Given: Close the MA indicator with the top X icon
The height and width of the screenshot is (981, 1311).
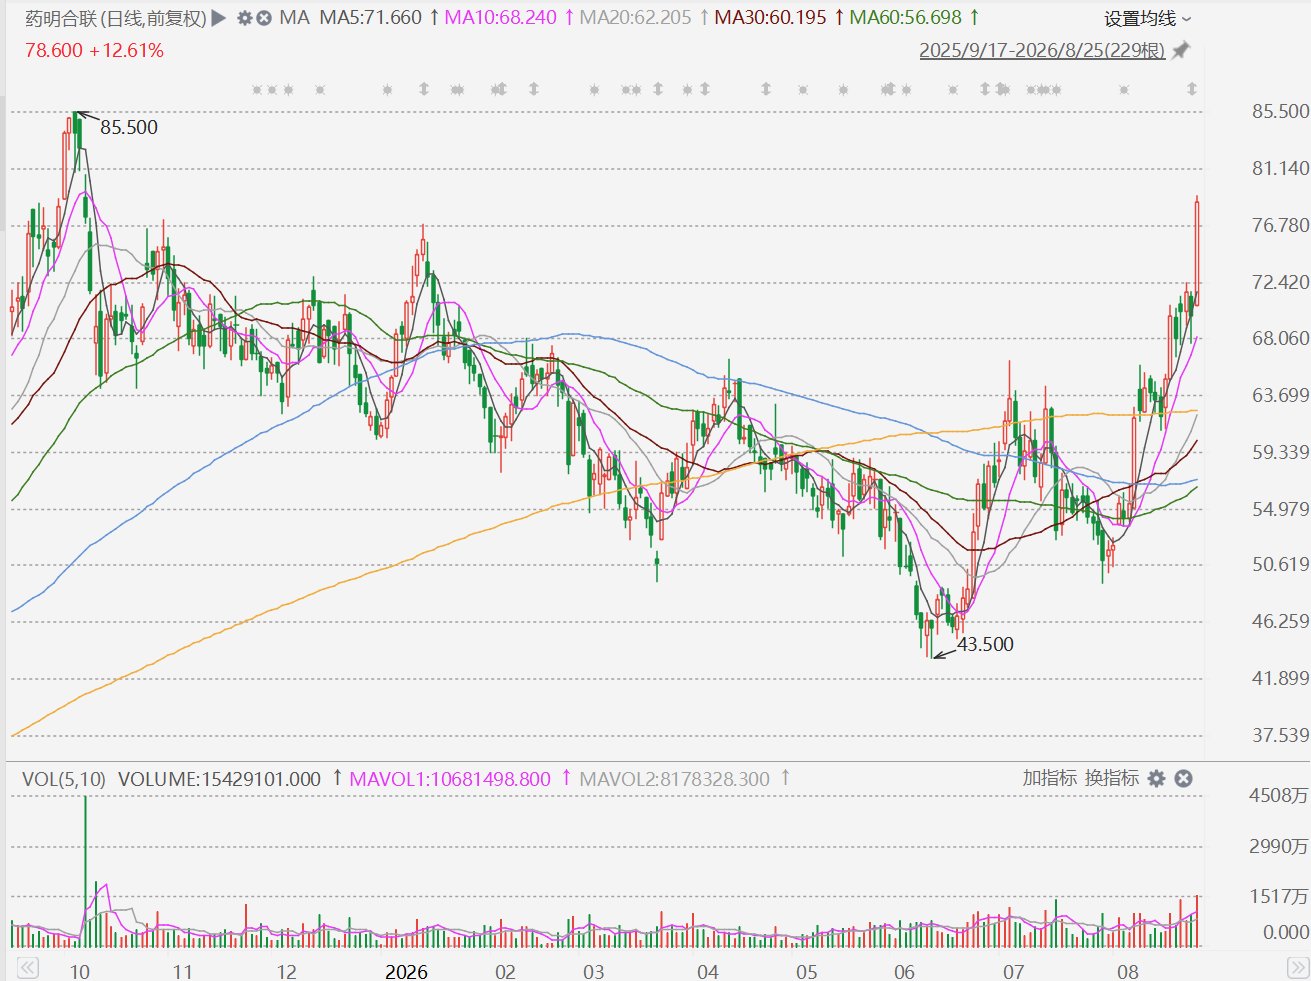Looking at the screenshot, I should pos(264,18).
